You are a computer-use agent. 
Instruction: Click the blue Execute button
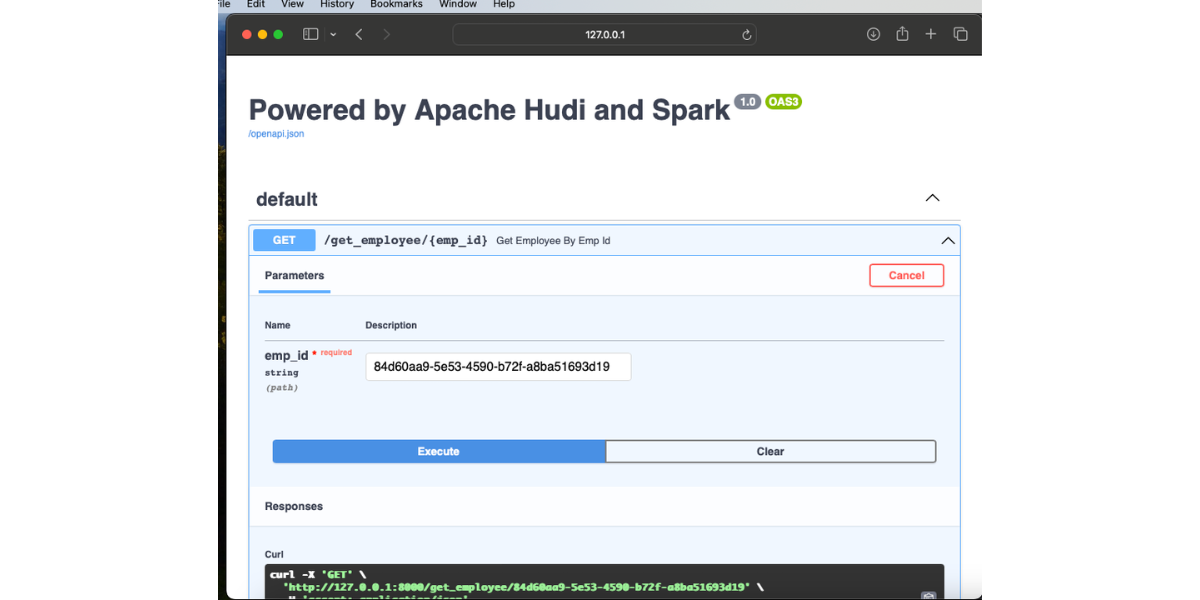pos(438,452)
